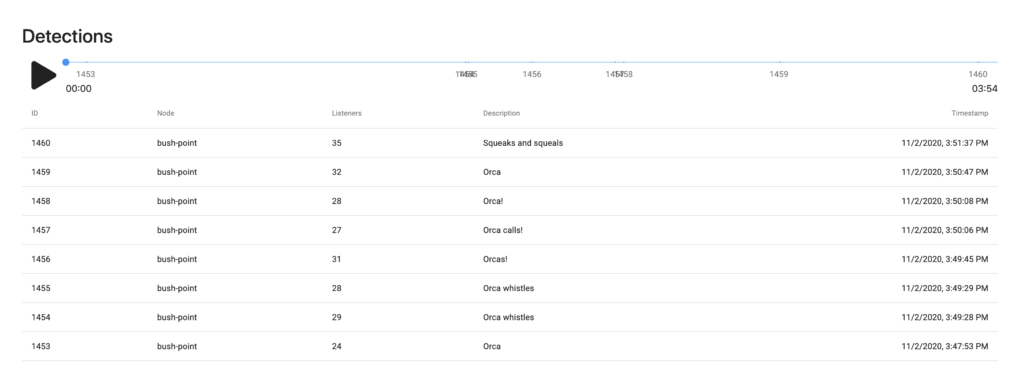This screenshot has height=380, width=1024.
Task: Jump to the 1459 timeline marker
Action: pos(778,74)
